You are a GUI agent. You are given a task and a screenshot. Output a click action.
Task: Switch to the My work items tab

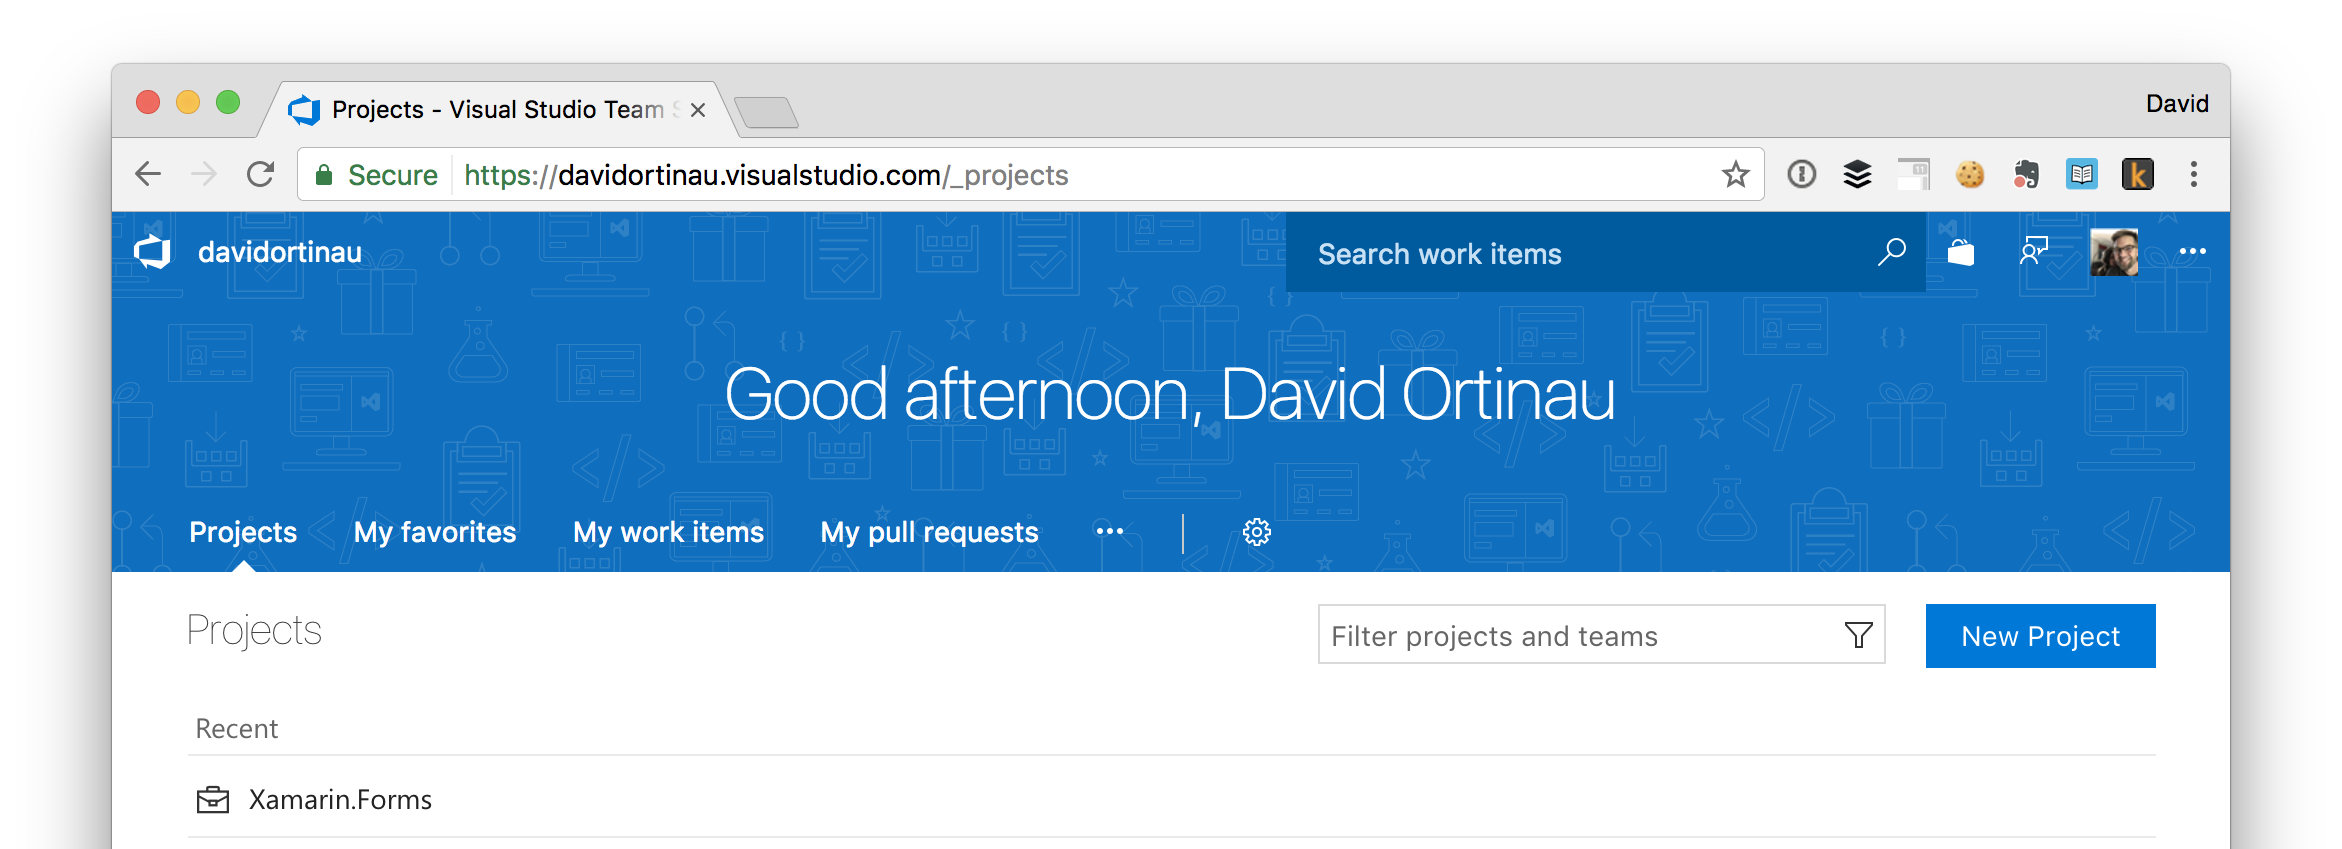click(668, 532)
